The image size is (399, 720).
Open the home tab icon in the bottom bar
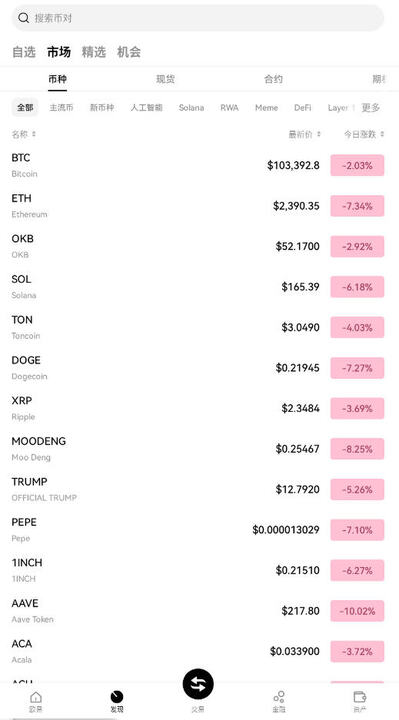point(36,698)
